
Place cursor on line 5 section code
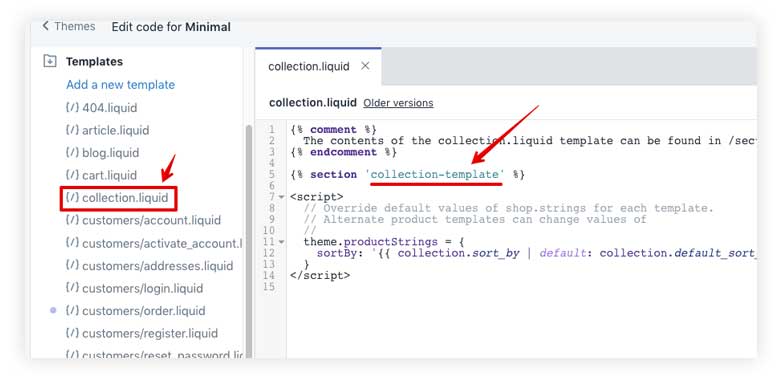407,175
